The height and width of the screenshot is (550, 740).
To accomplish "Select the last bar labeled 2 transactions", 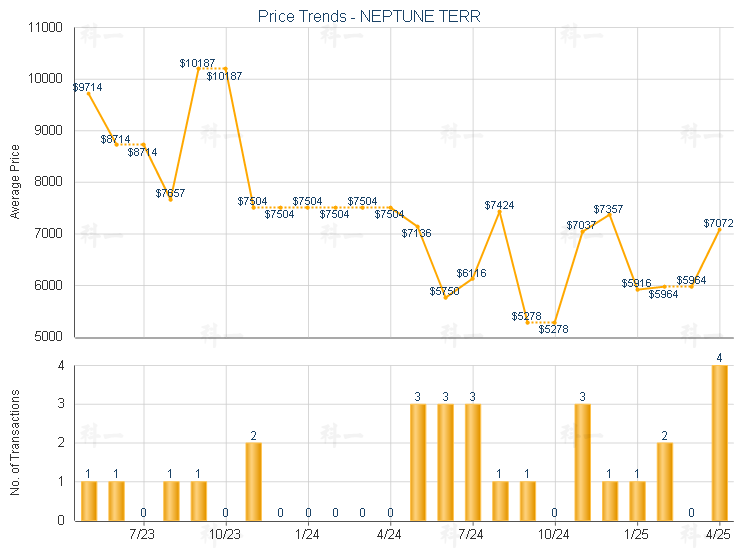I will tap(664, 482).
